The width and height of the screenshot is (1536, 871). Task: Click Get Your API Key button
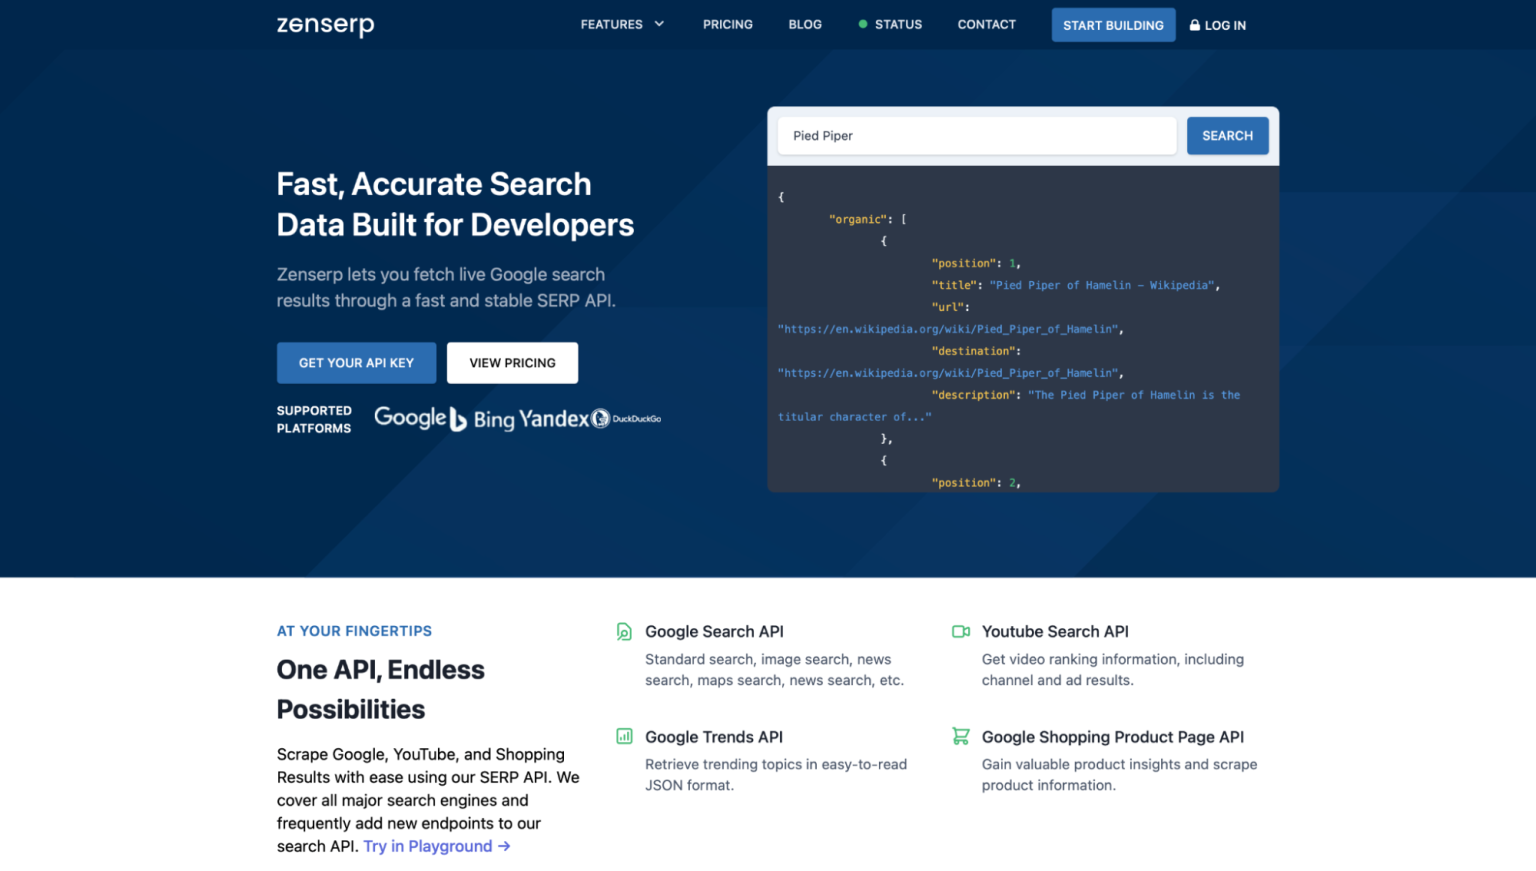point(356,363)
